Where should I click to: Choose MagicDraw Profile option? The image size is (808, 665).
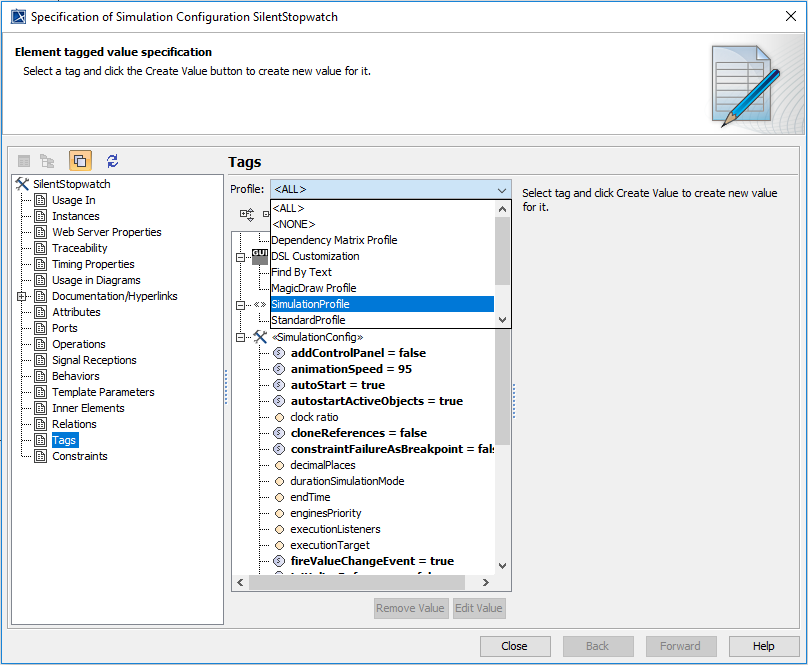pyautogui.click(x=382, y=288)
